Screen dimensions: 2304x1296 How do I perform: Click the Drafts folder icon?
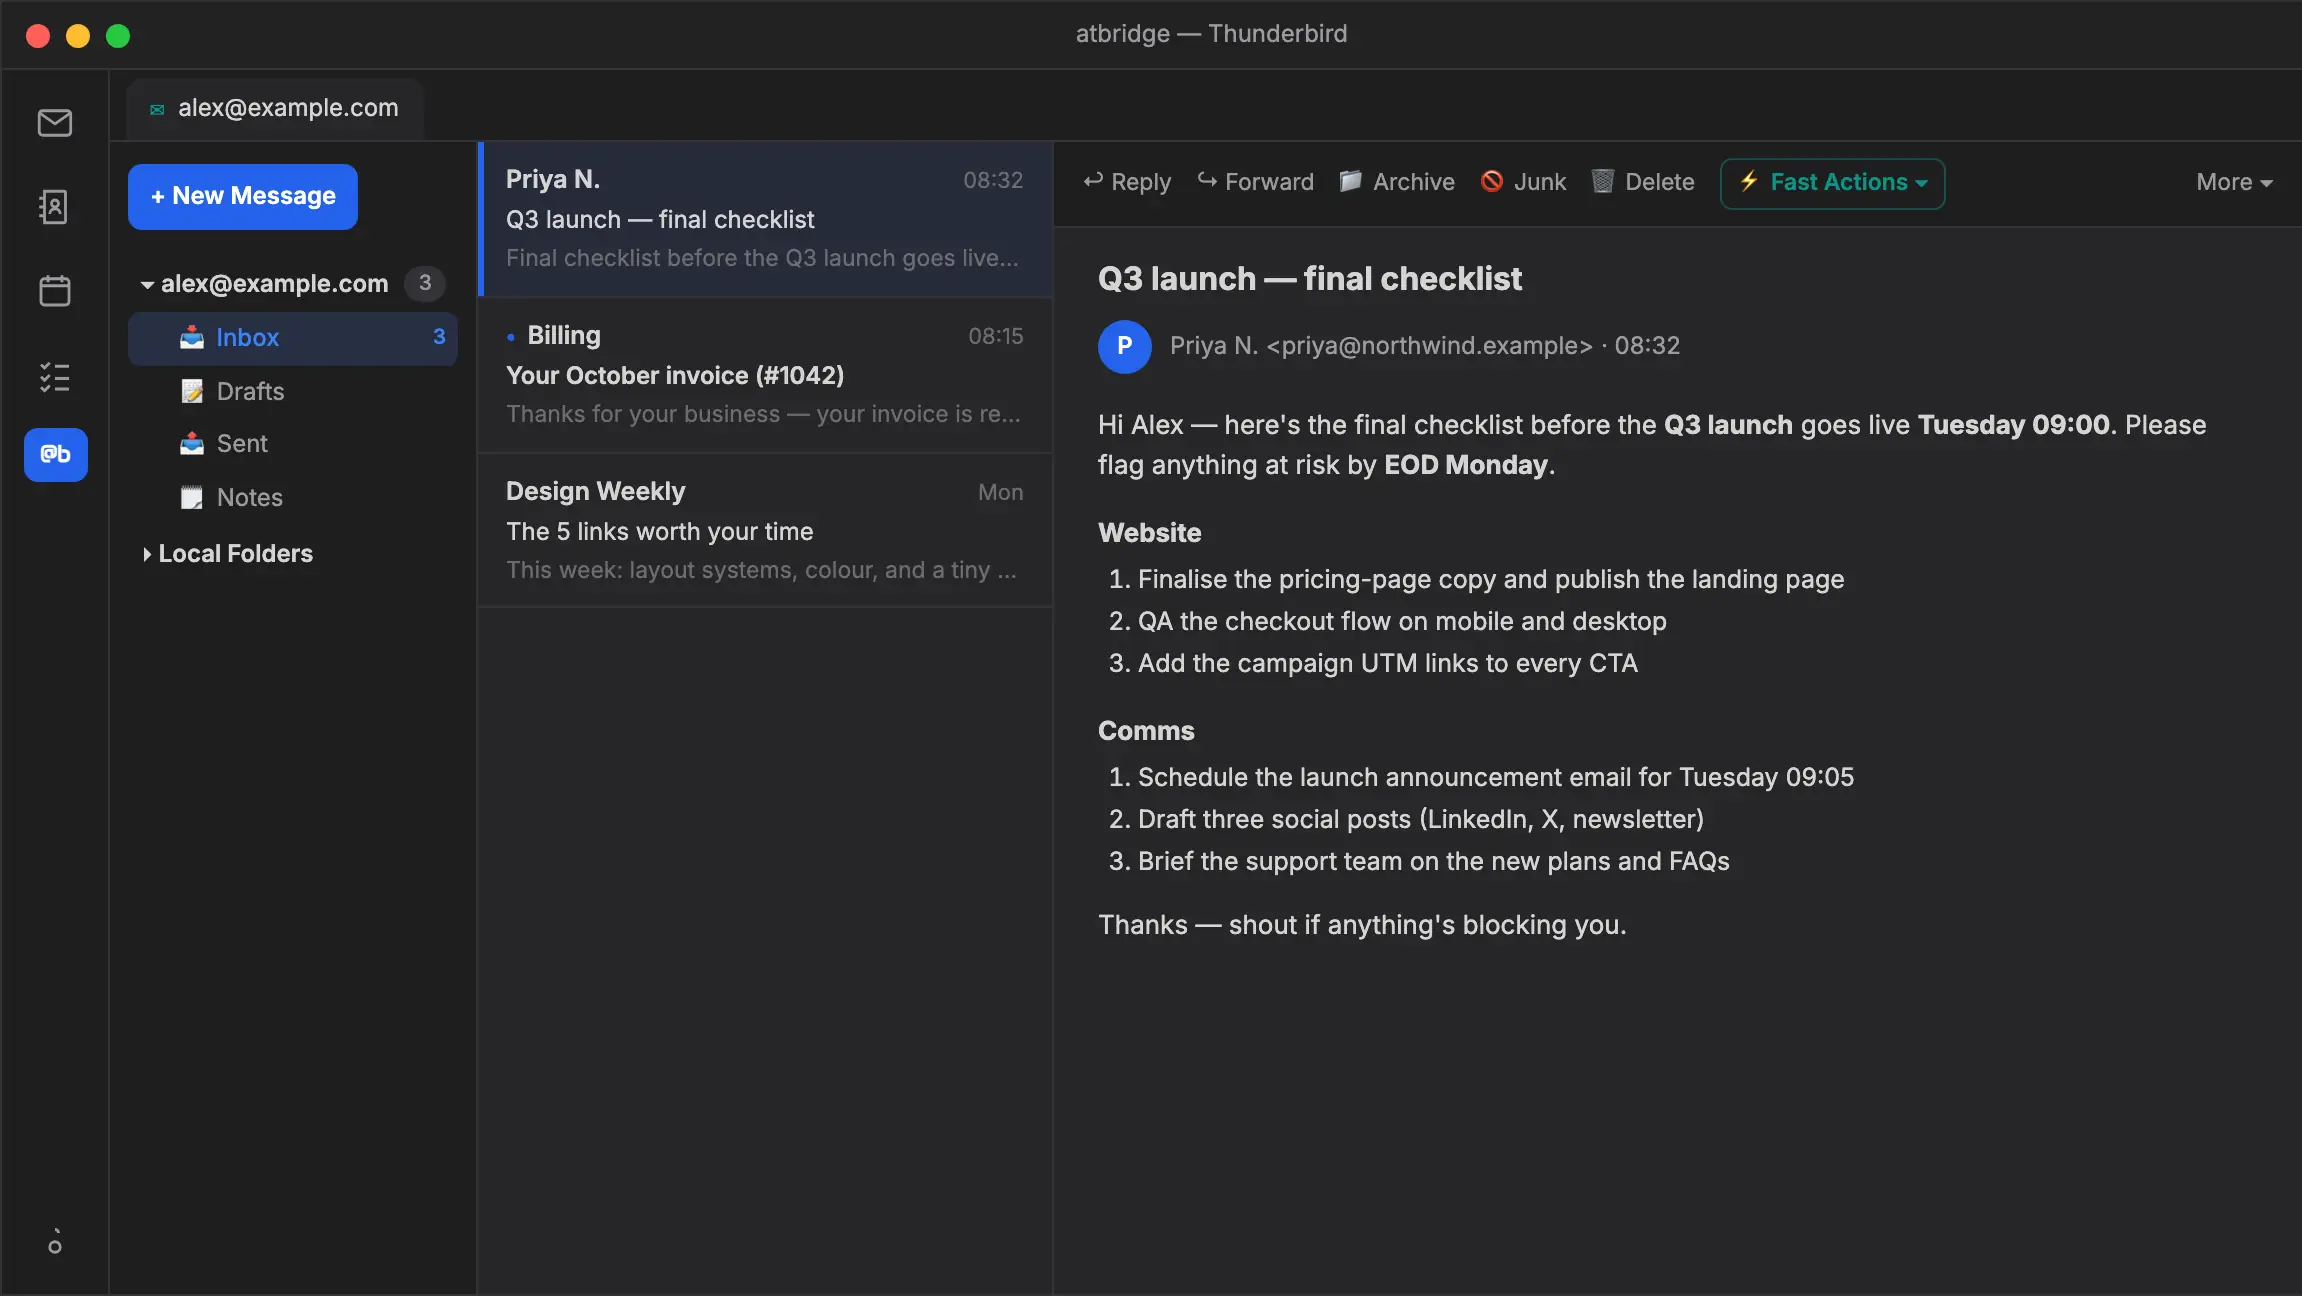(192, 391)
